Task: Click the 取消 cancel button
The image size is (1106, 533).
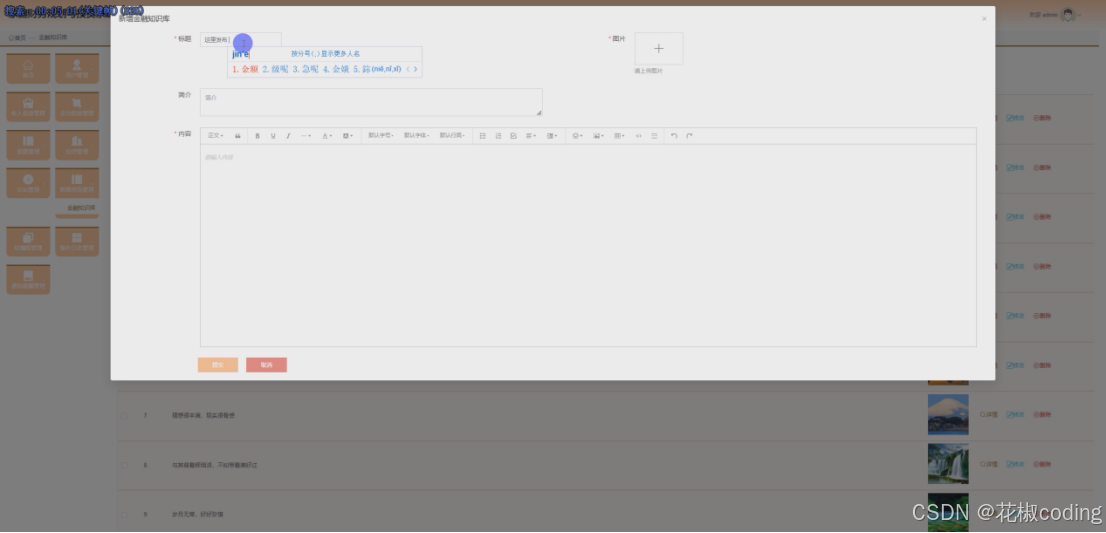Action: pyautogui.click(x=267, y=365)
